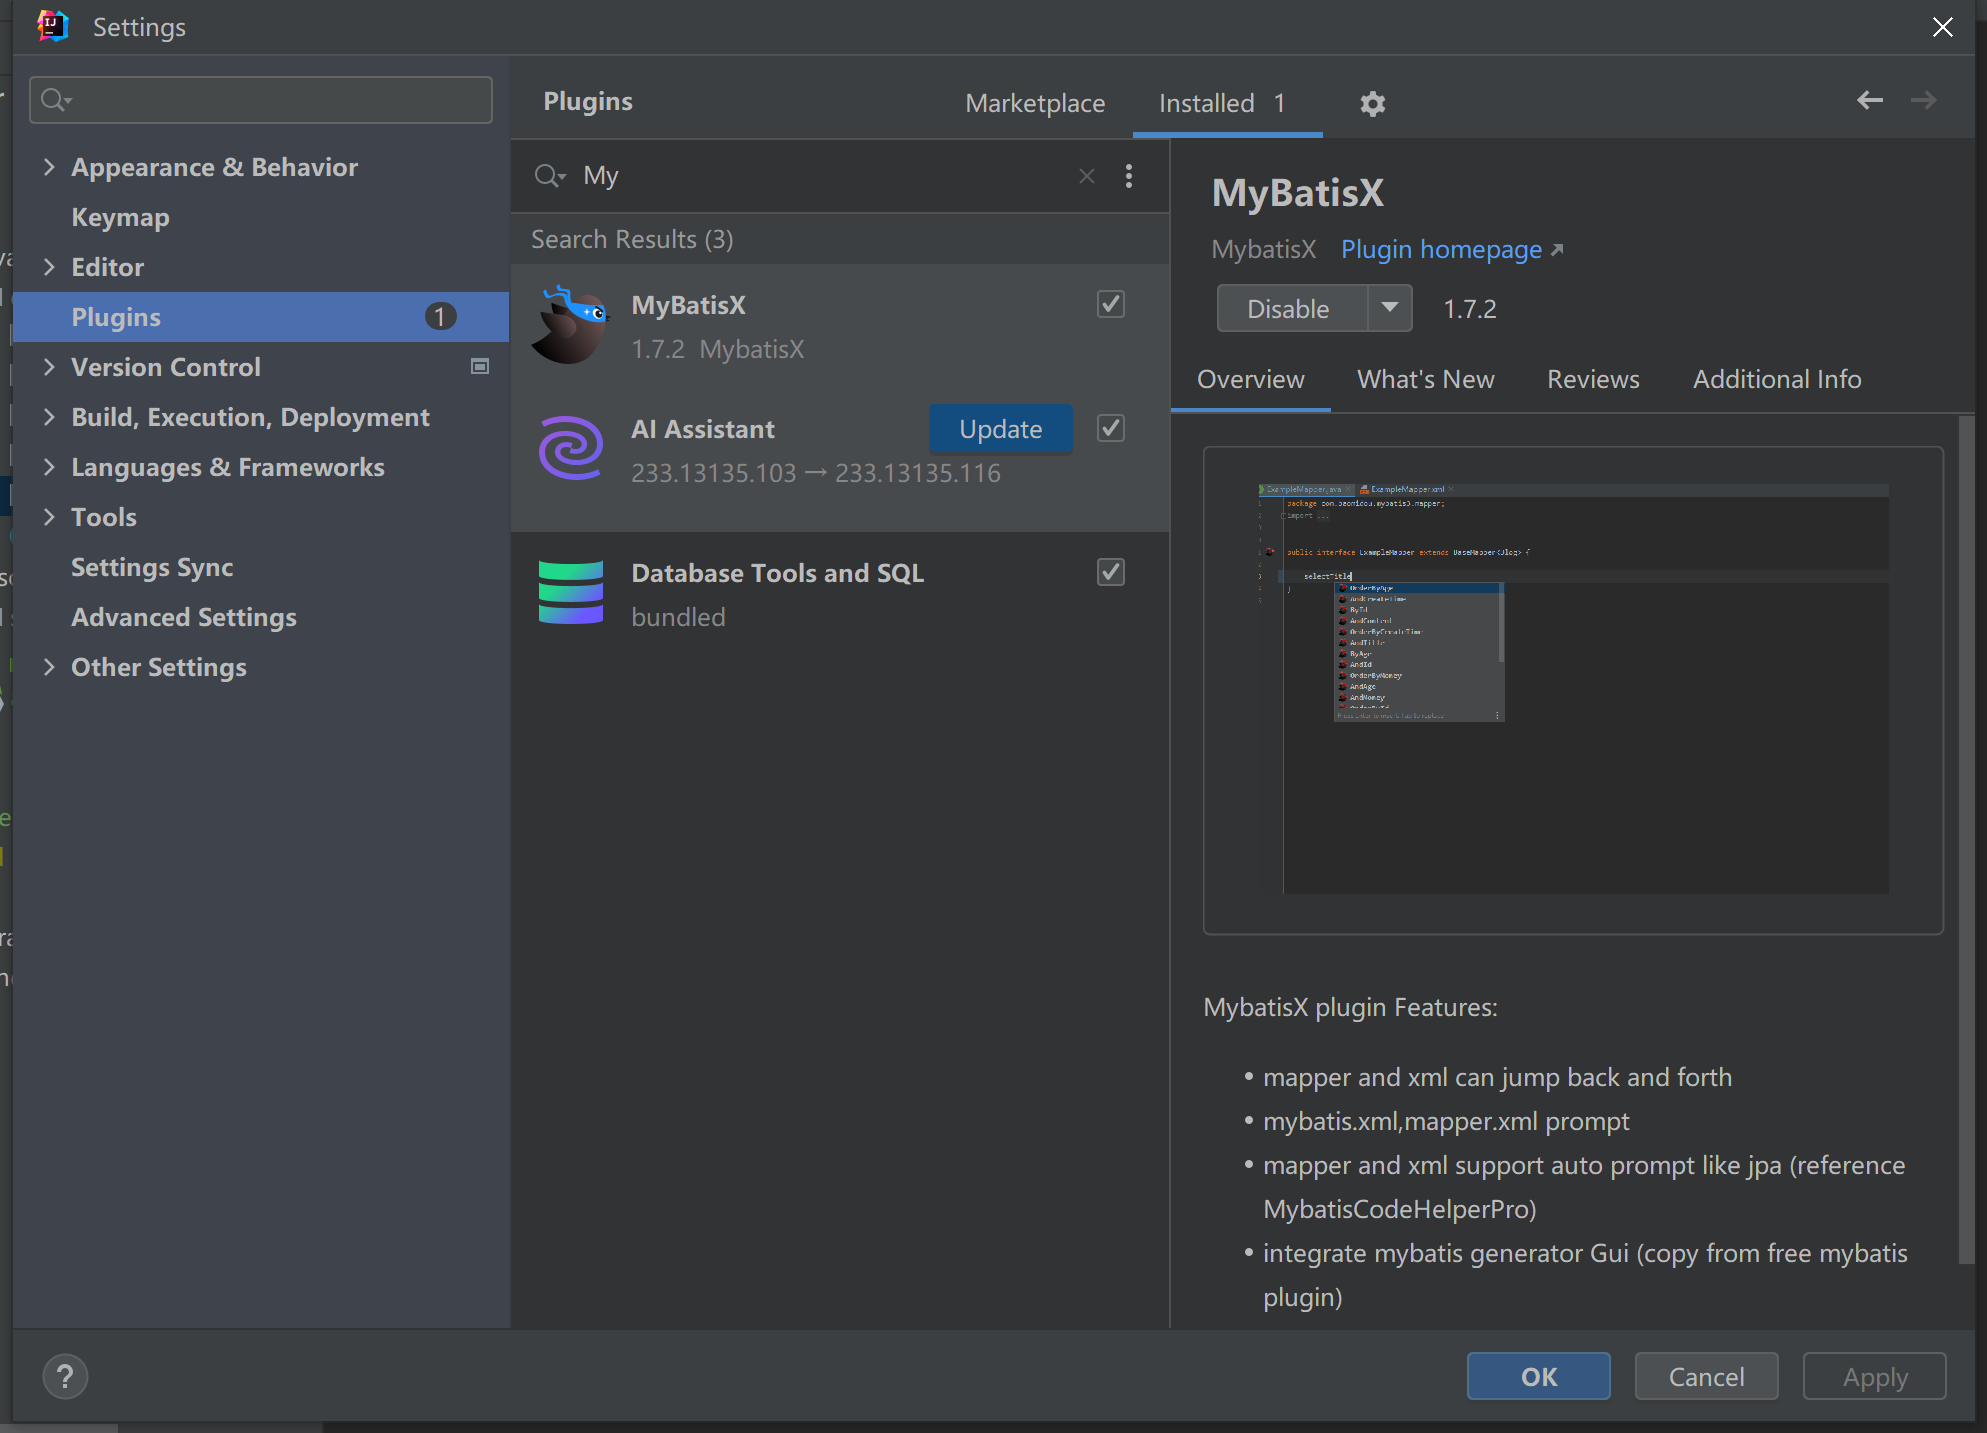The height and width of the screenshot is (1433, 1987).
Task: Open the plugin search options menu (three dots)
Action: [x=1129, y=176]
